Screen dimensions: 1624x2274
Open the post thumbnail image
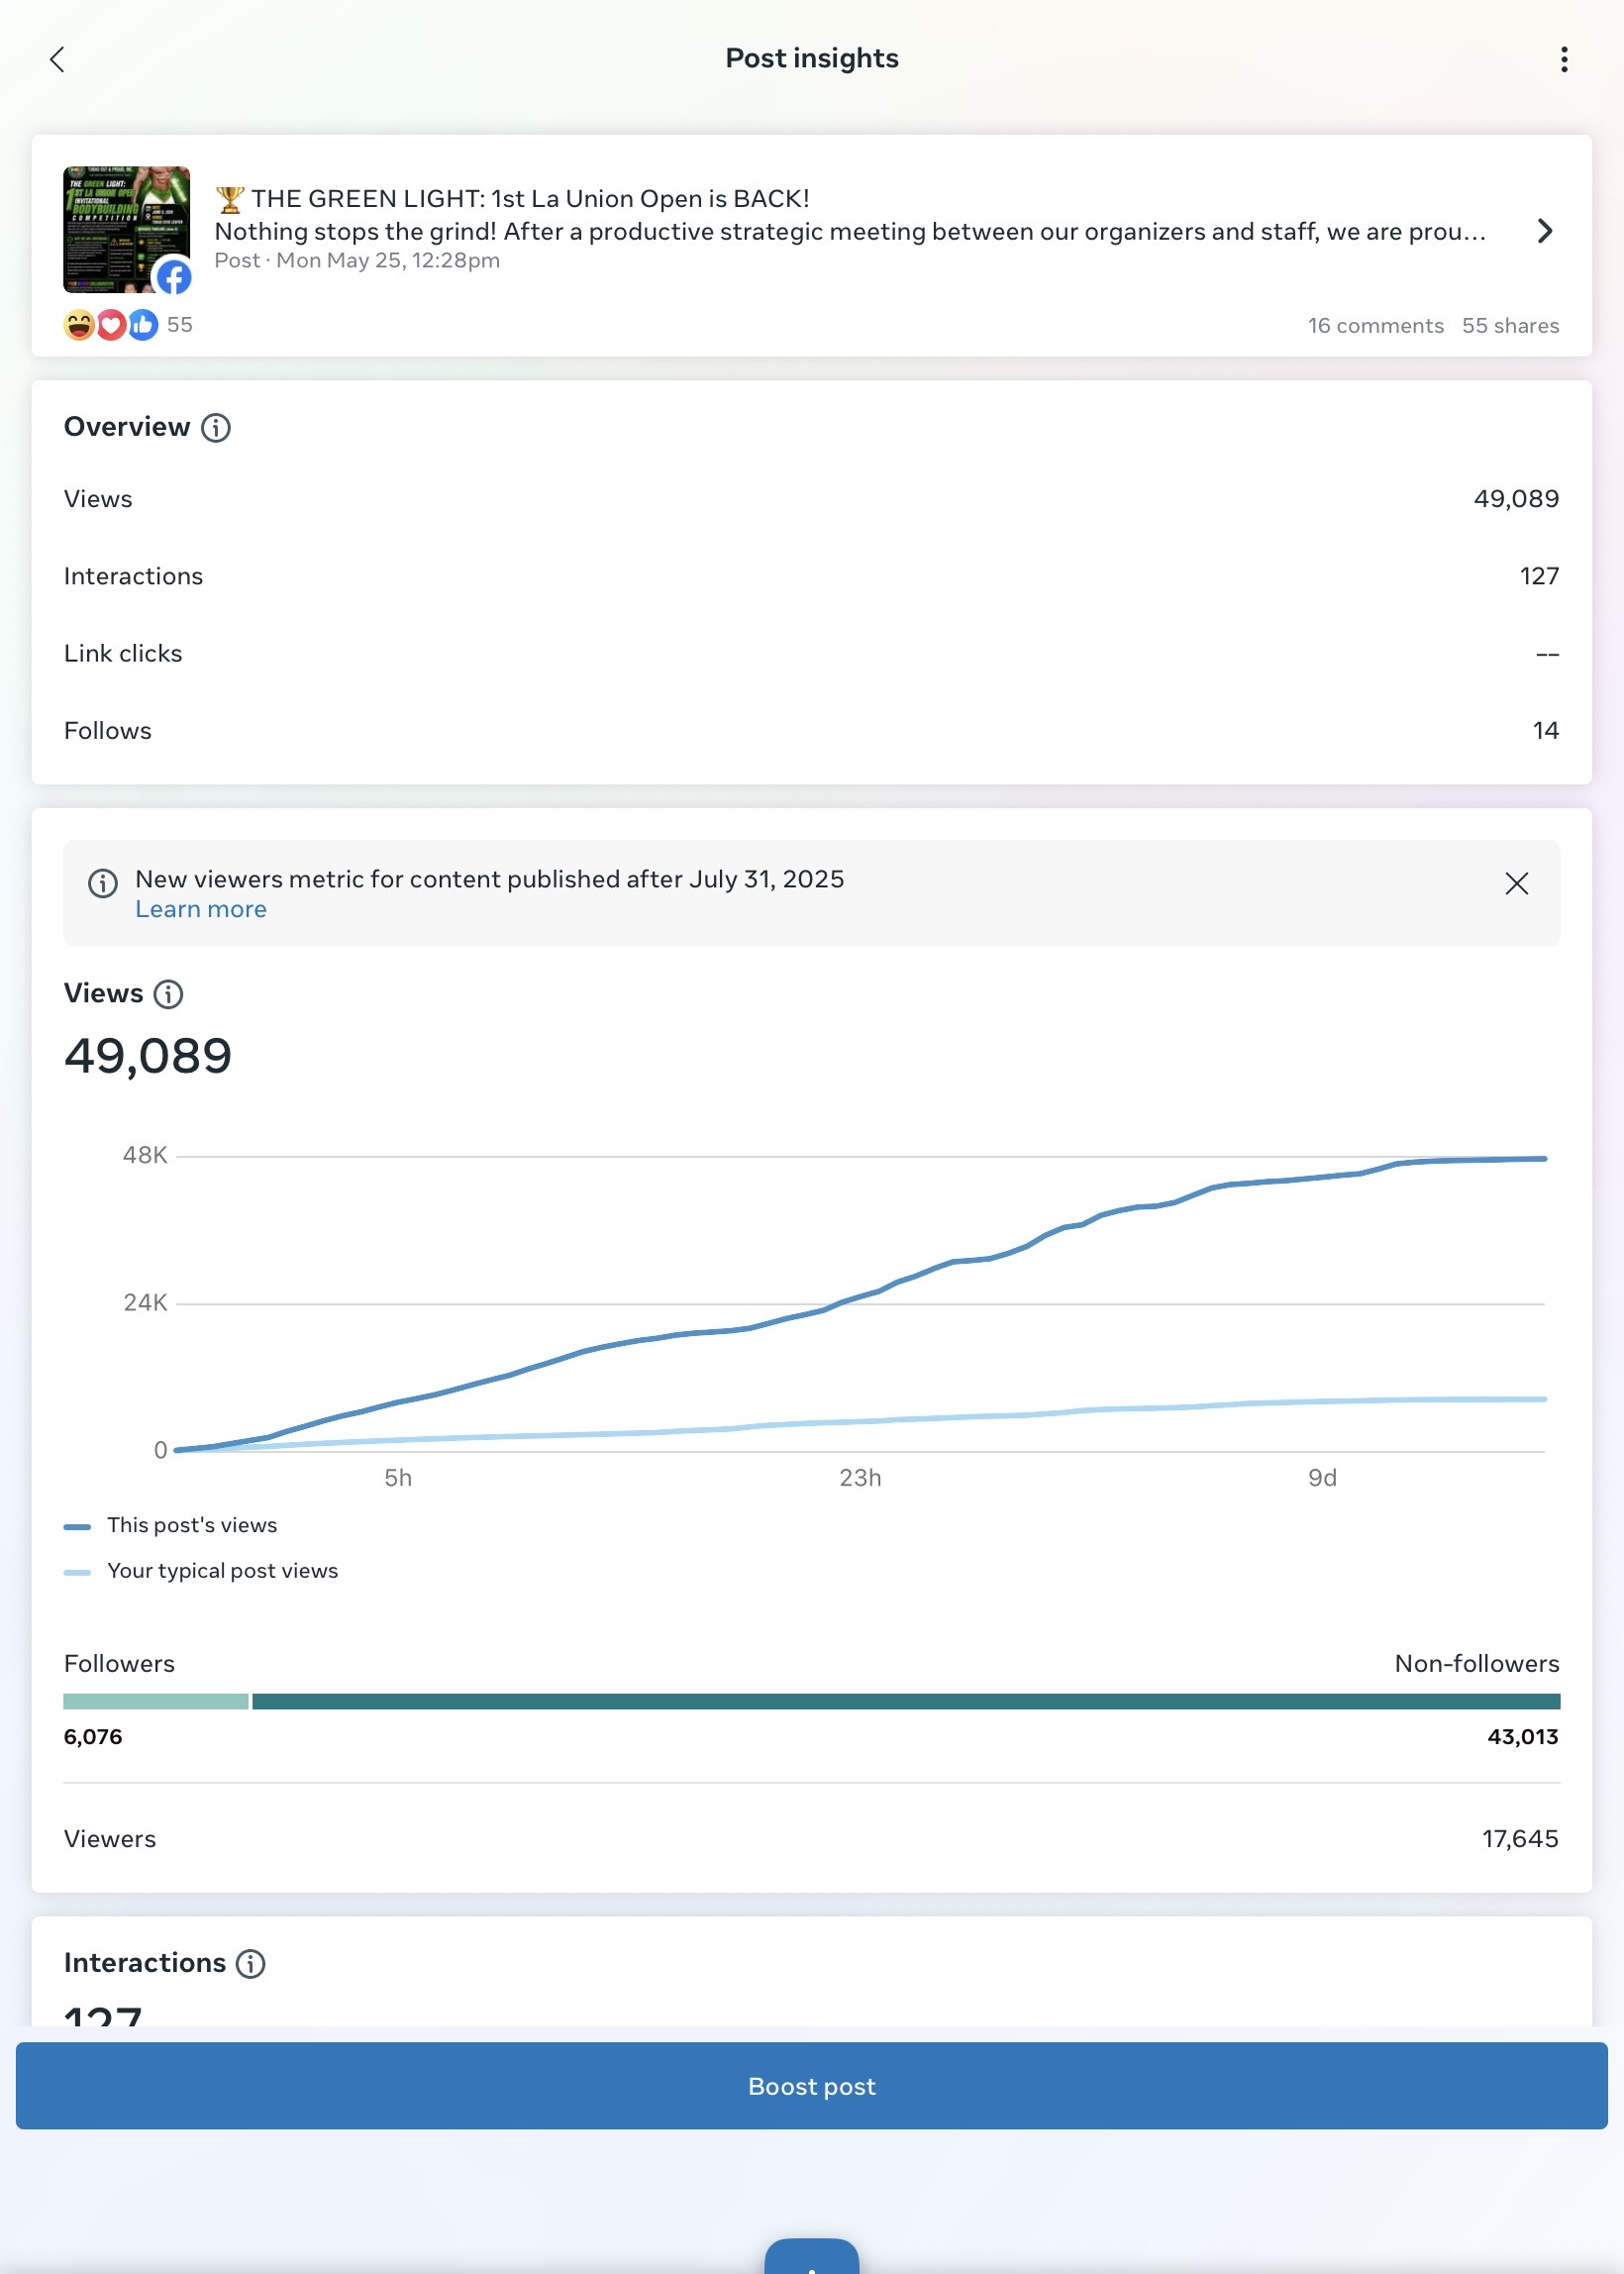tap(127, 230)
